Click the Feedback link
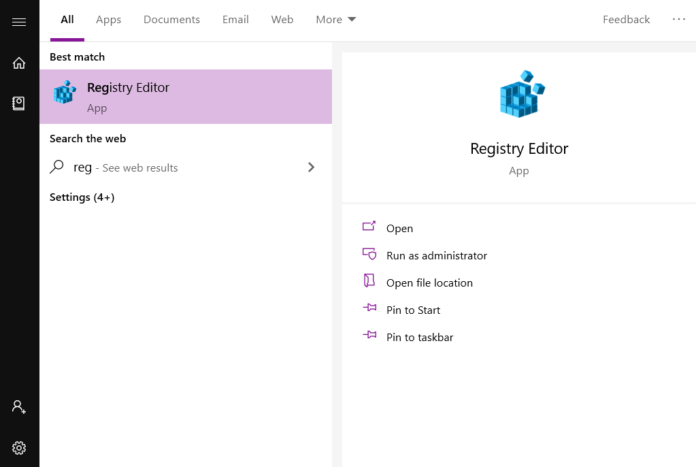The image size is (696, 467). (626, 20)
